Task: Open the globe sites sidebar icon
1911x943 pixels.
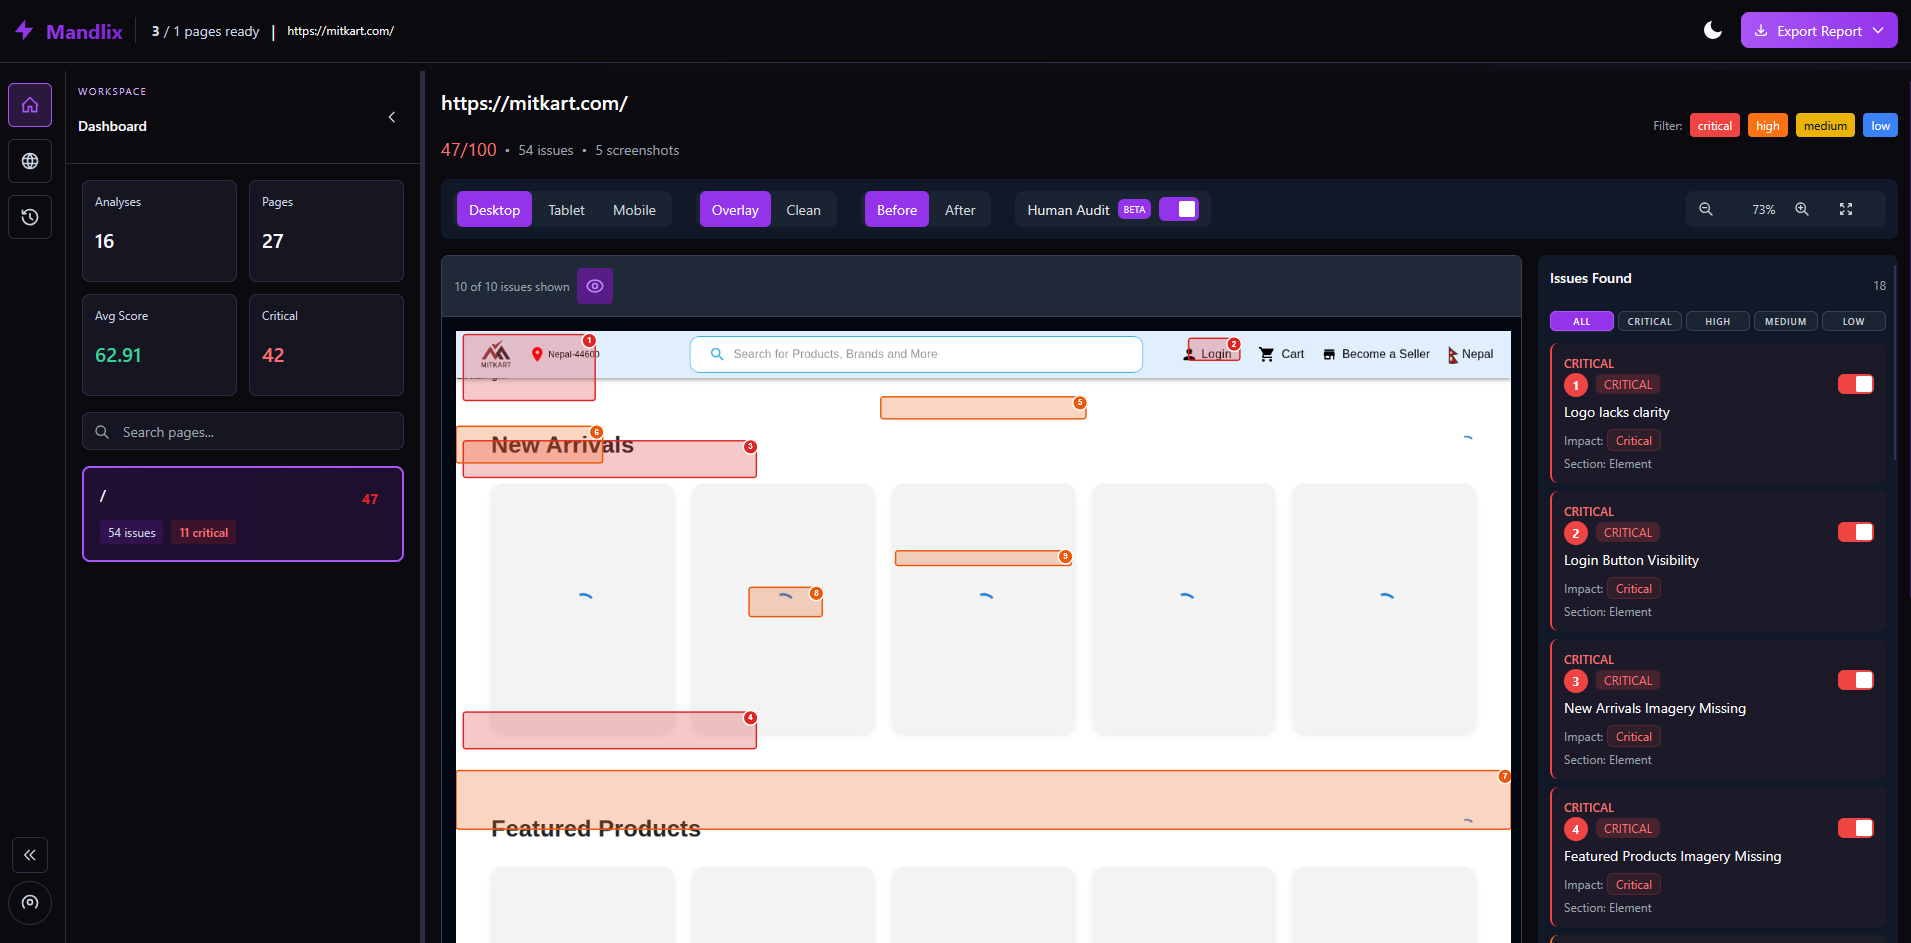Action: [30, 161]
